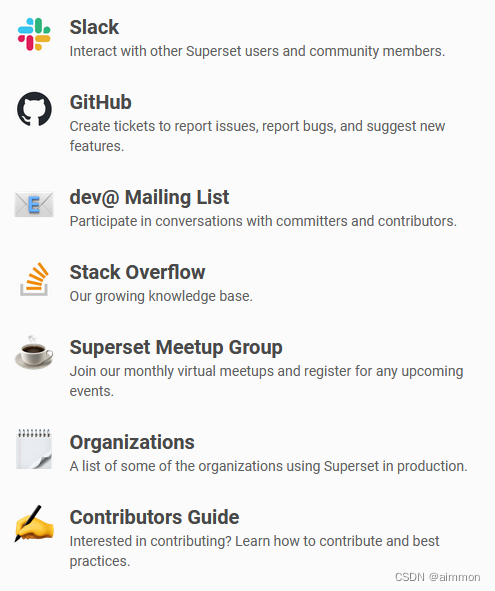
Task: Click the mailing list envelope icon
Action: [x=34, y=204]
